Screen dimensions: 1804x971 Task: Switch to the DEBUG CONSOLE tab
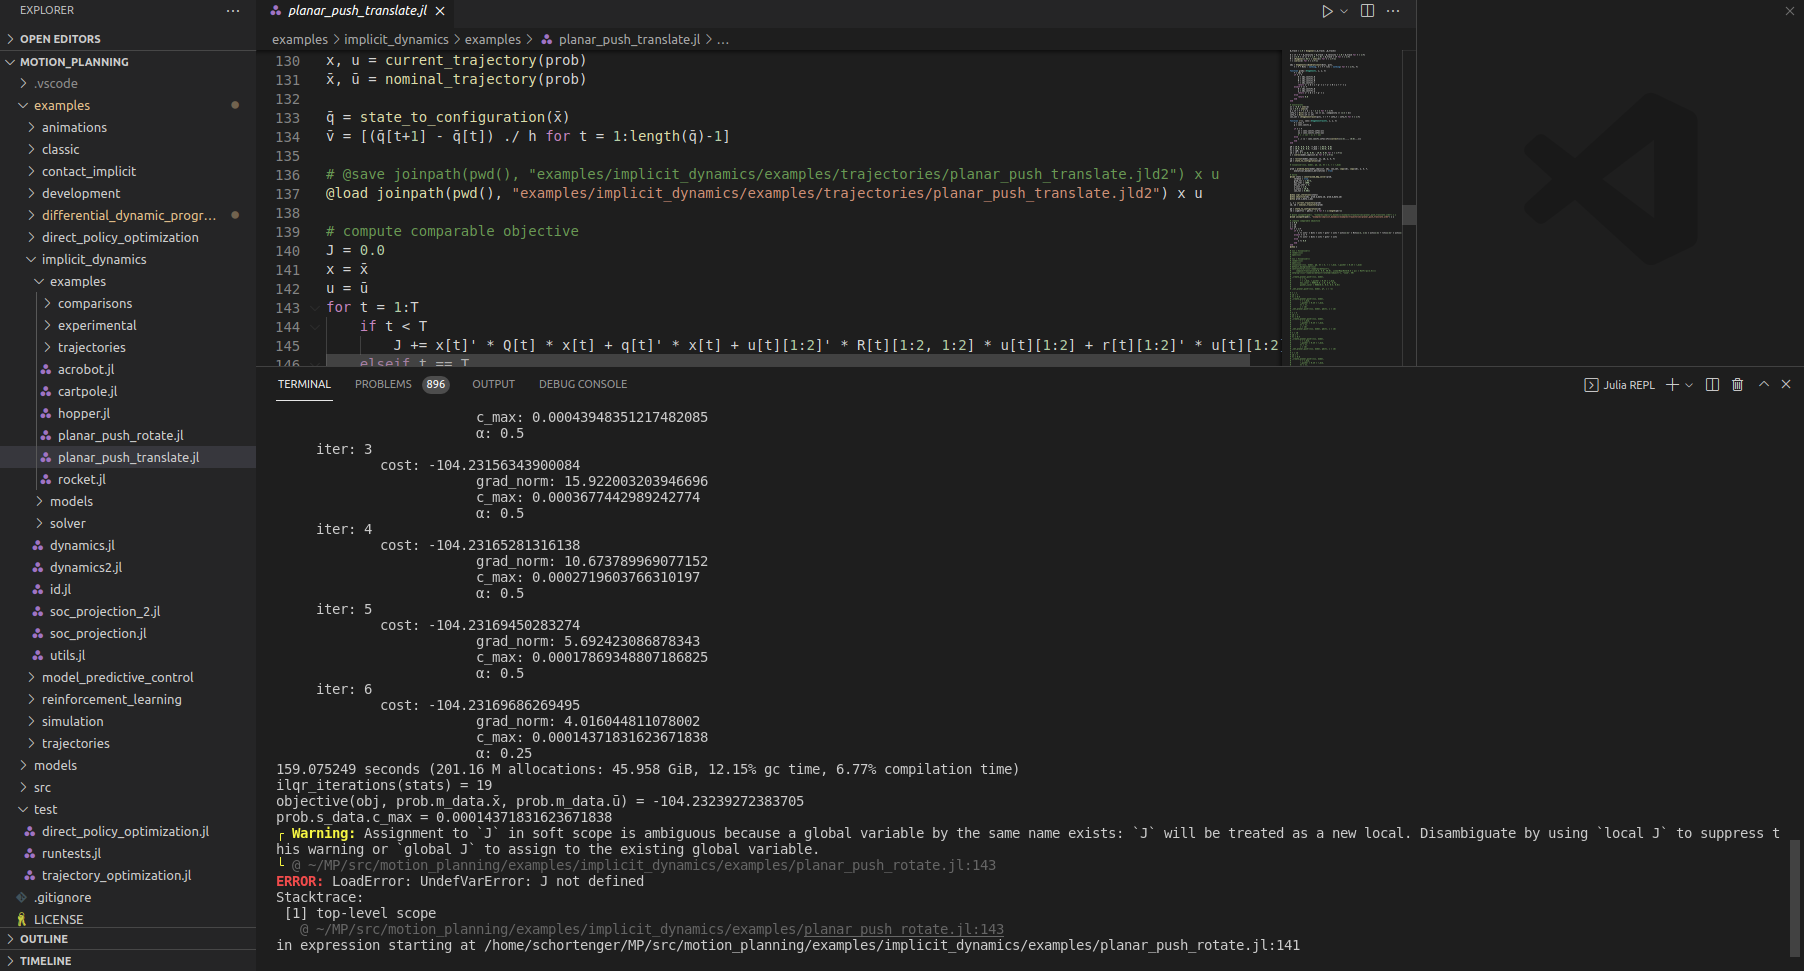tap(583, 384)
